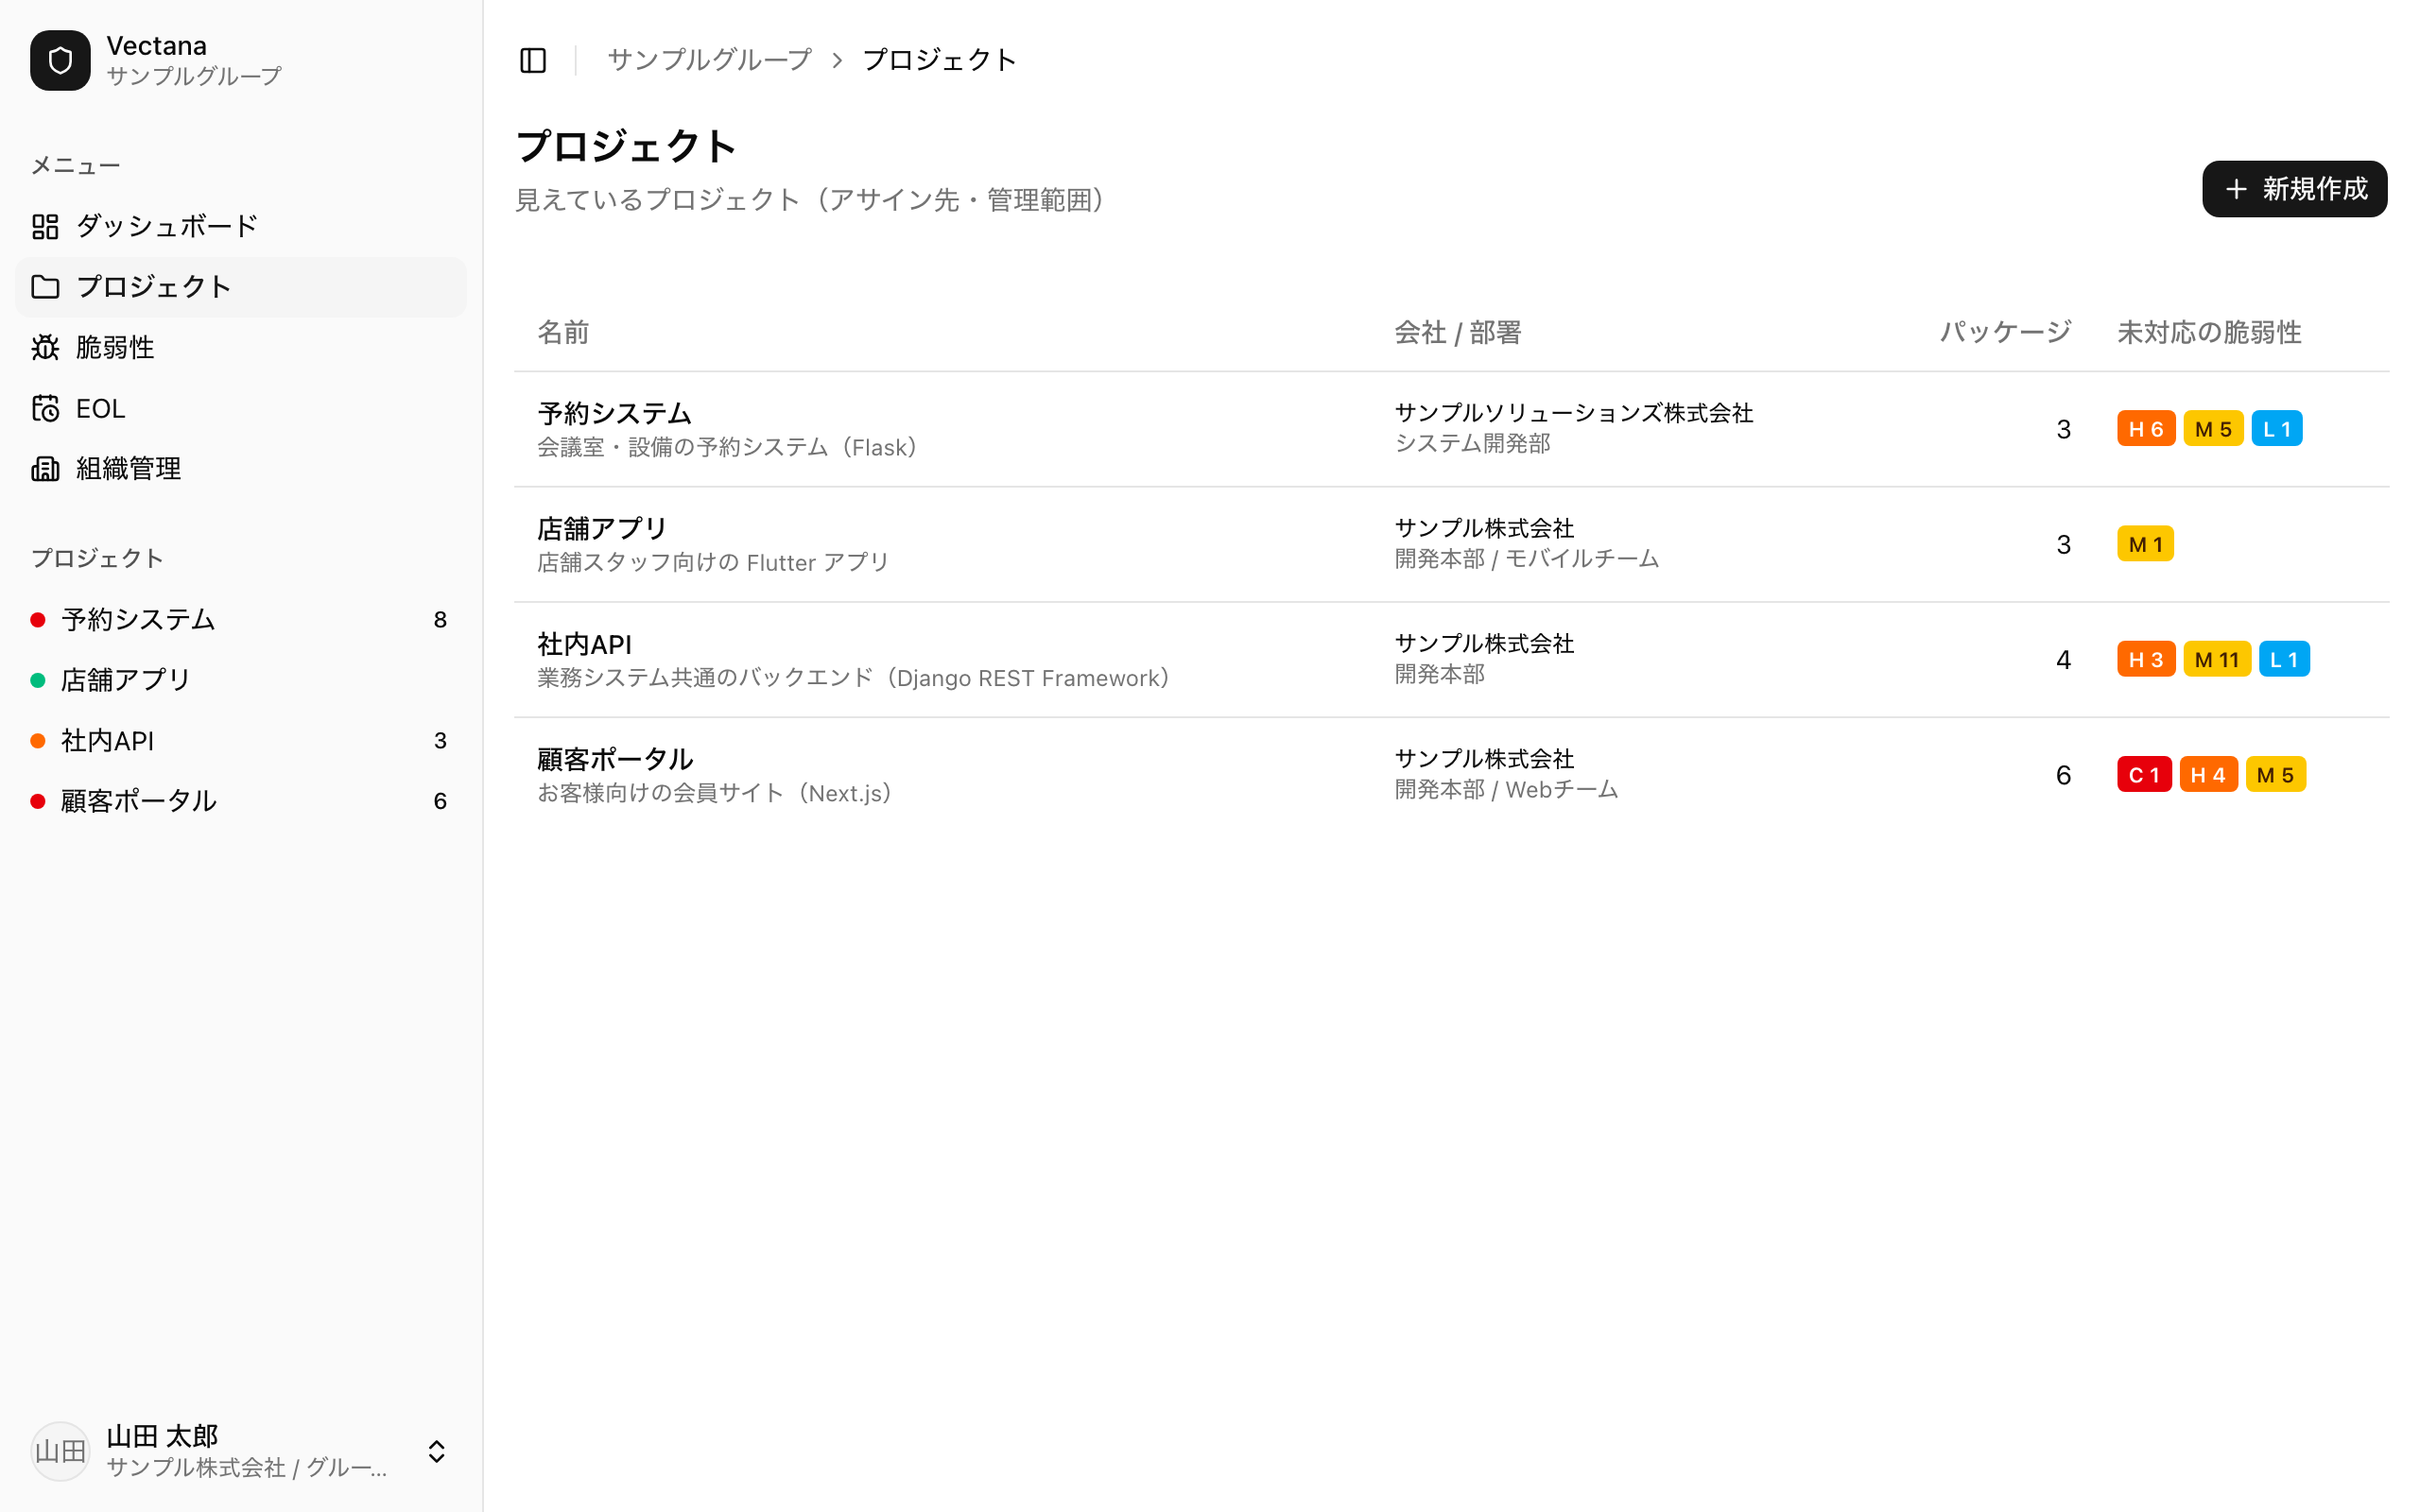Click プロジェクト breadcrumb item
Viewport: 2420px width, 1512px height.
[939, 60]
